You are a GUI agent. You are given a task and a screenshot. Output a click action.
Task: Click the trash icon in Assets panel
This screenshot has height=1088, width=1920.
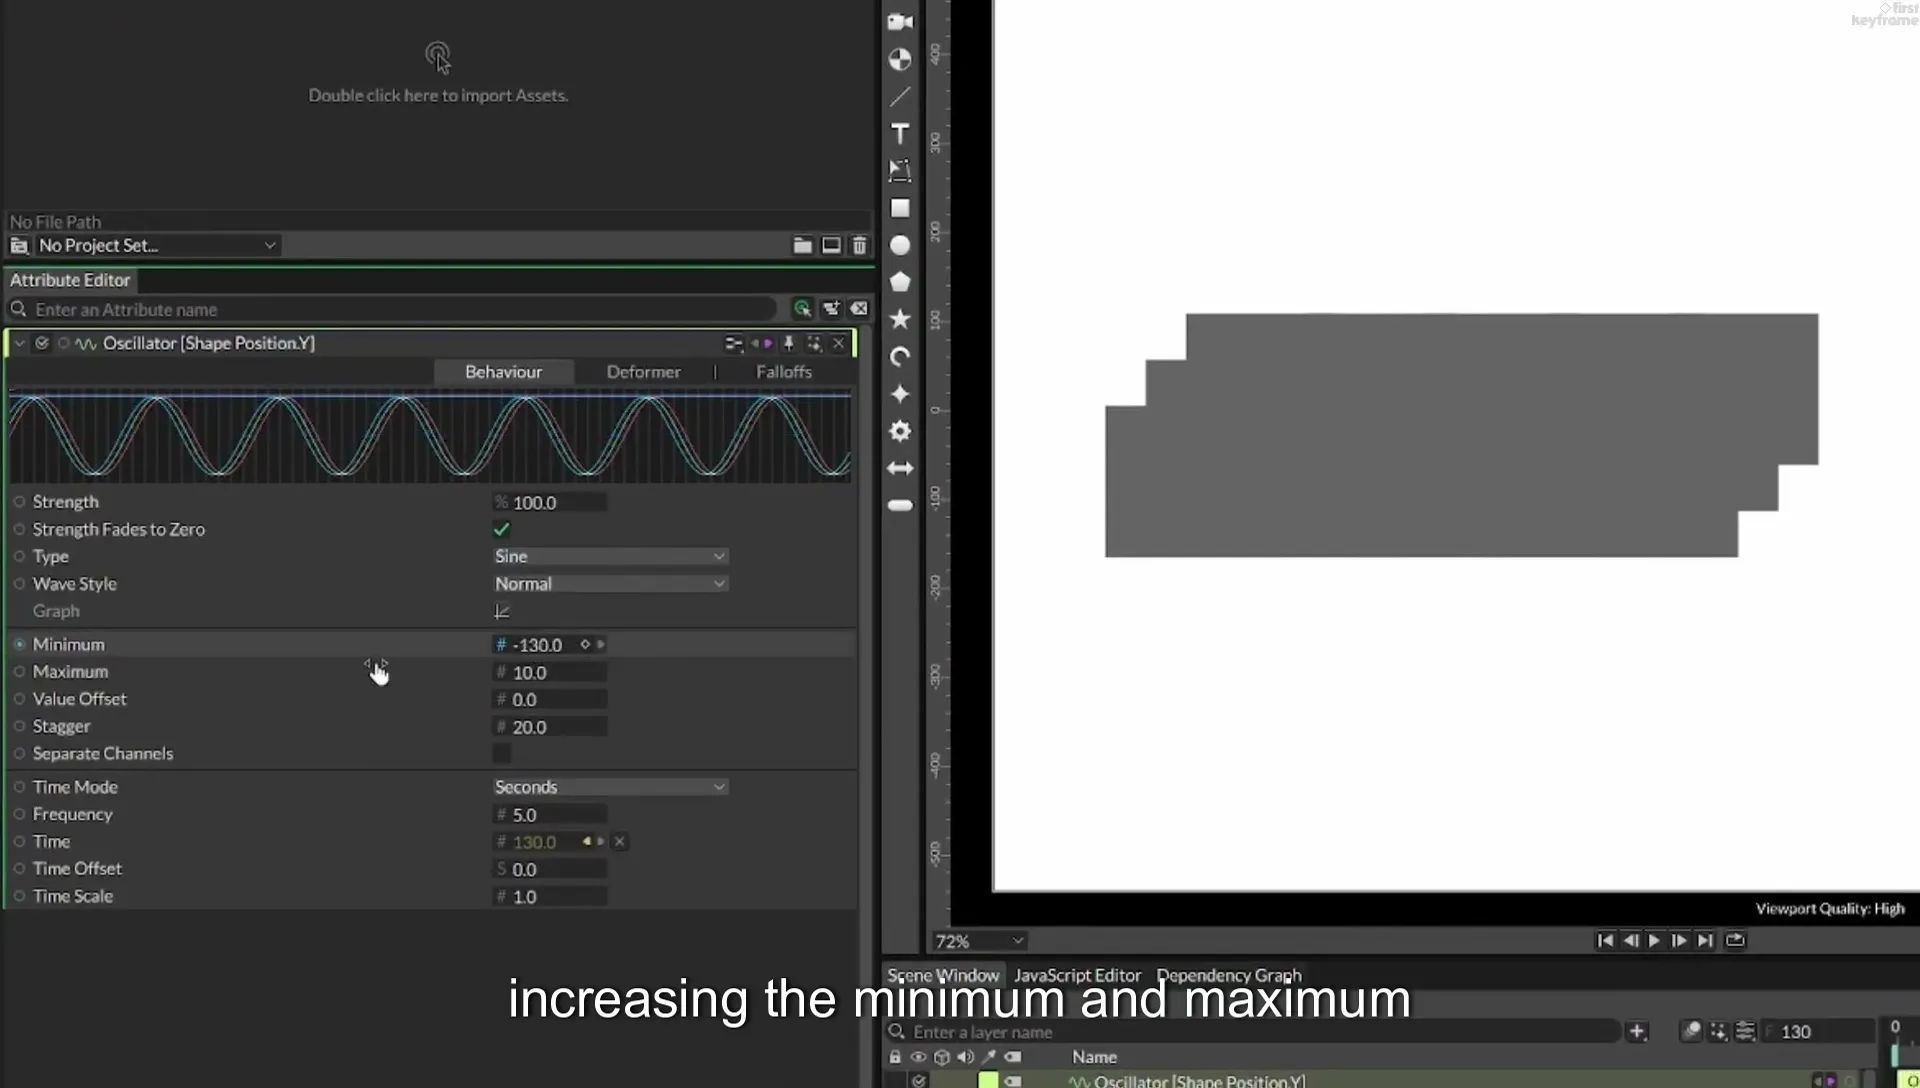pos(859,245)
